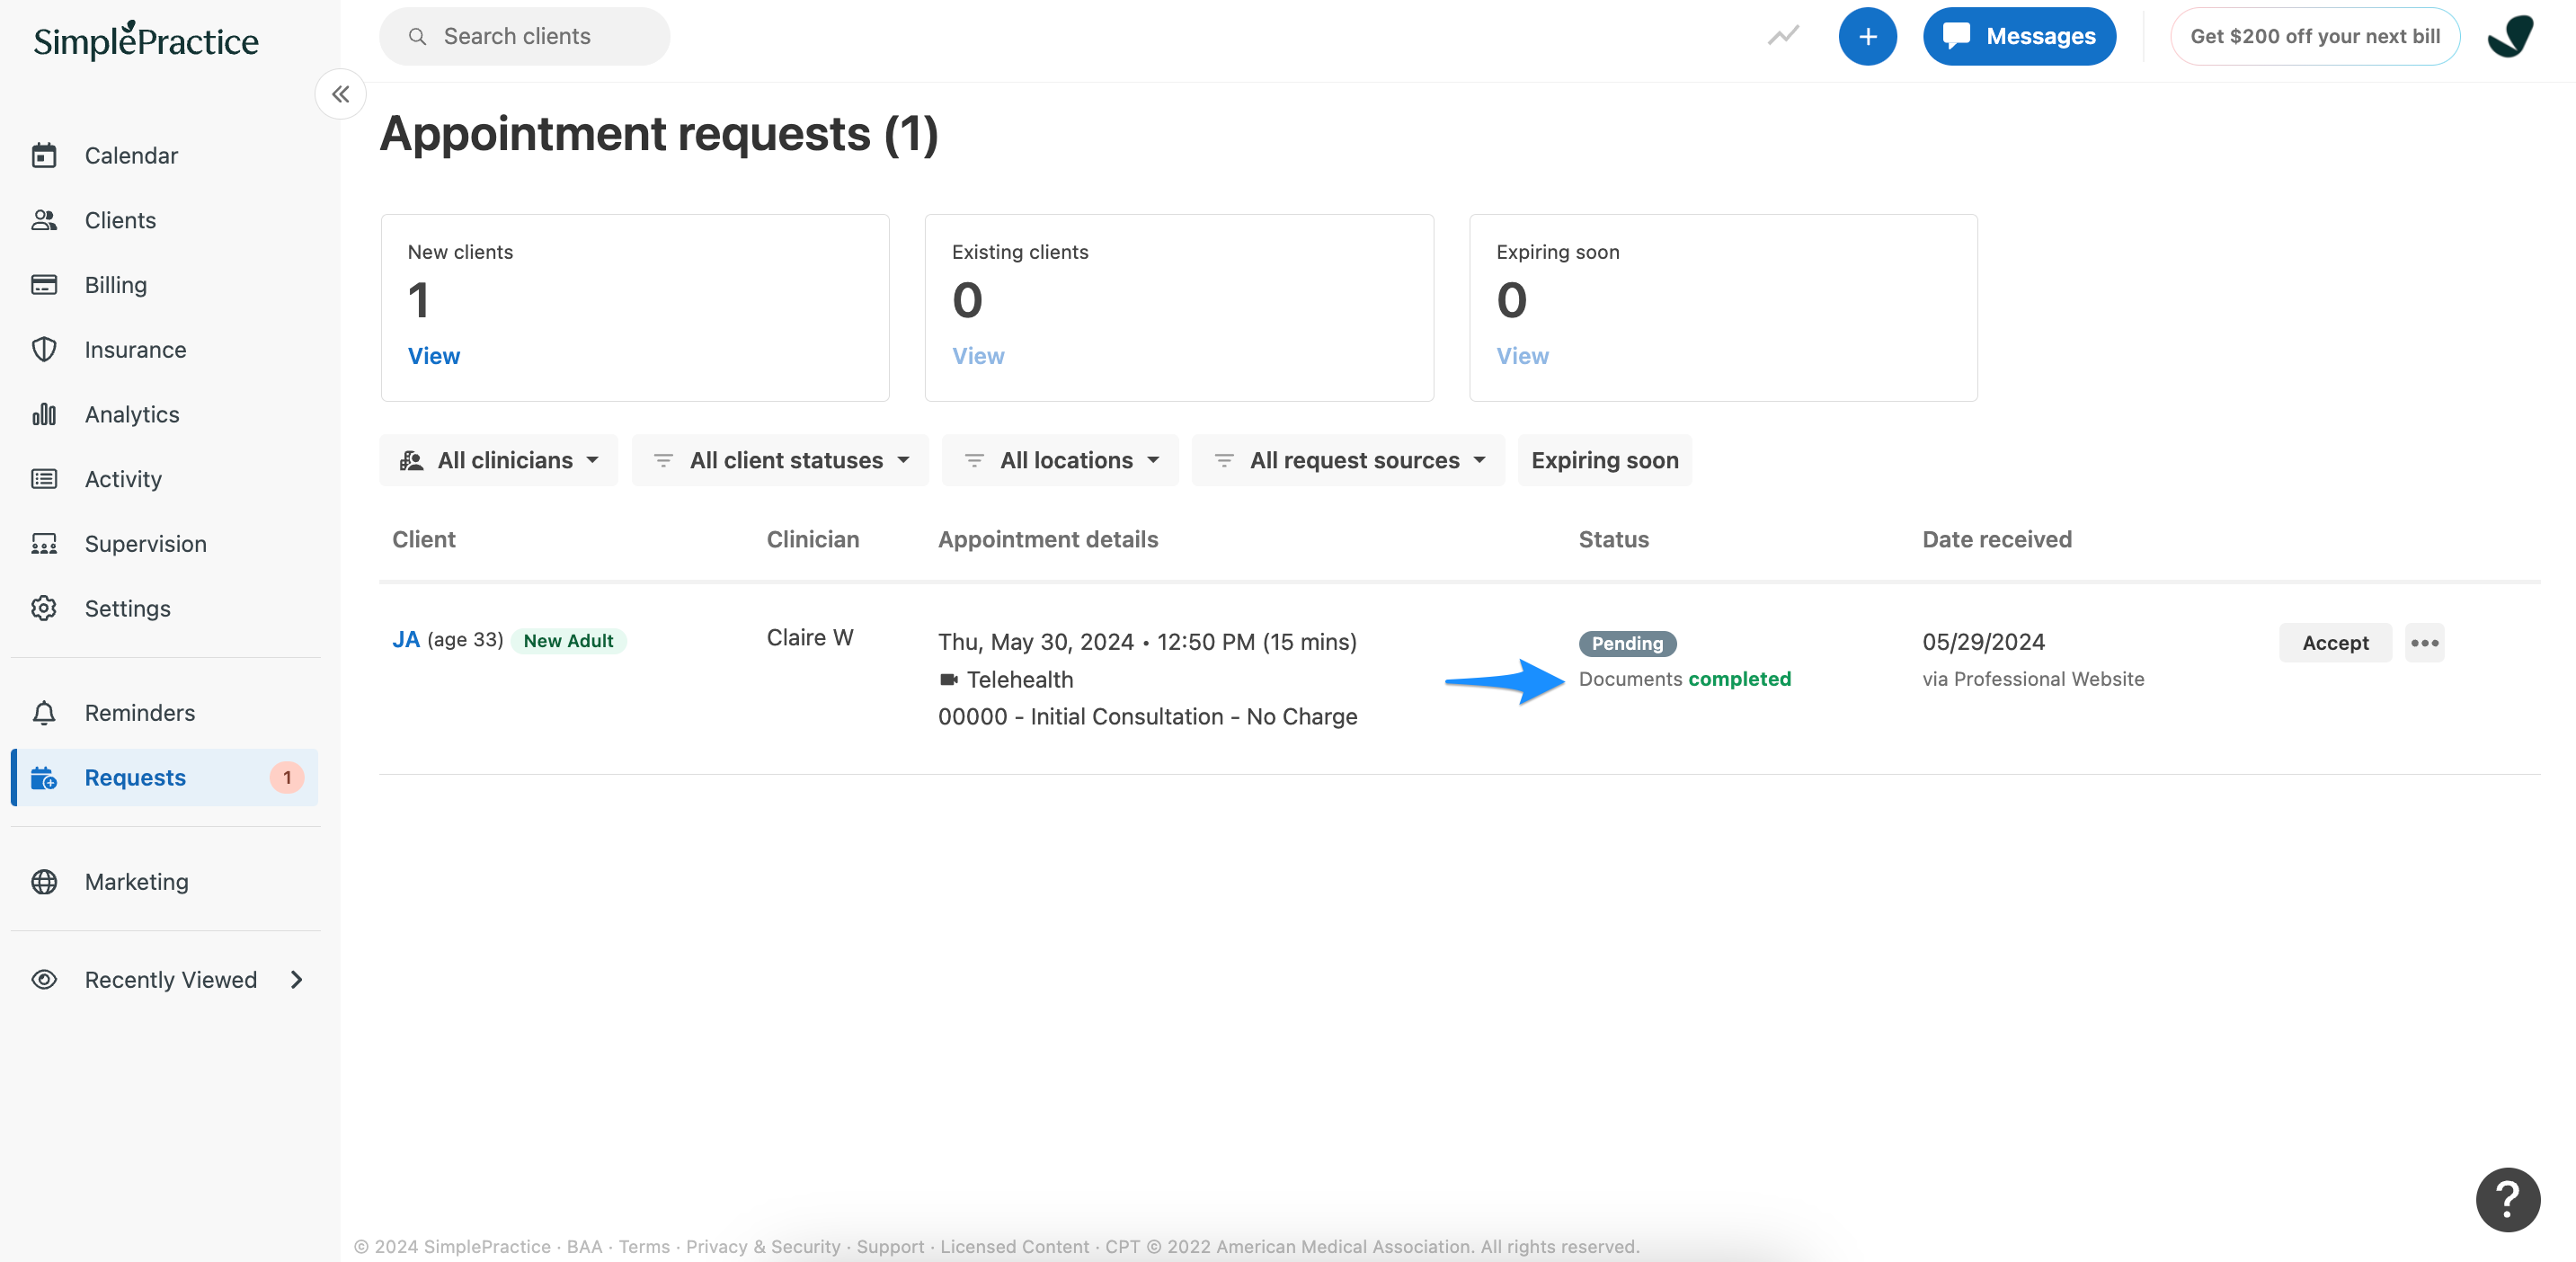Screen dimensions: 2576x1262
Task: View Expiring soon requests
Action: click(1522, 356)
